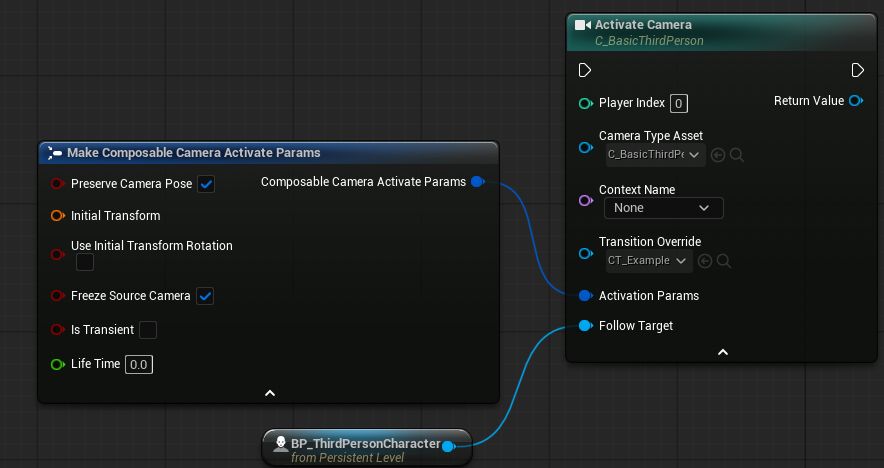Click the browse magnifier icon beside Transition Override
This screenshot has height=468, width=884.
pos(724,260)
